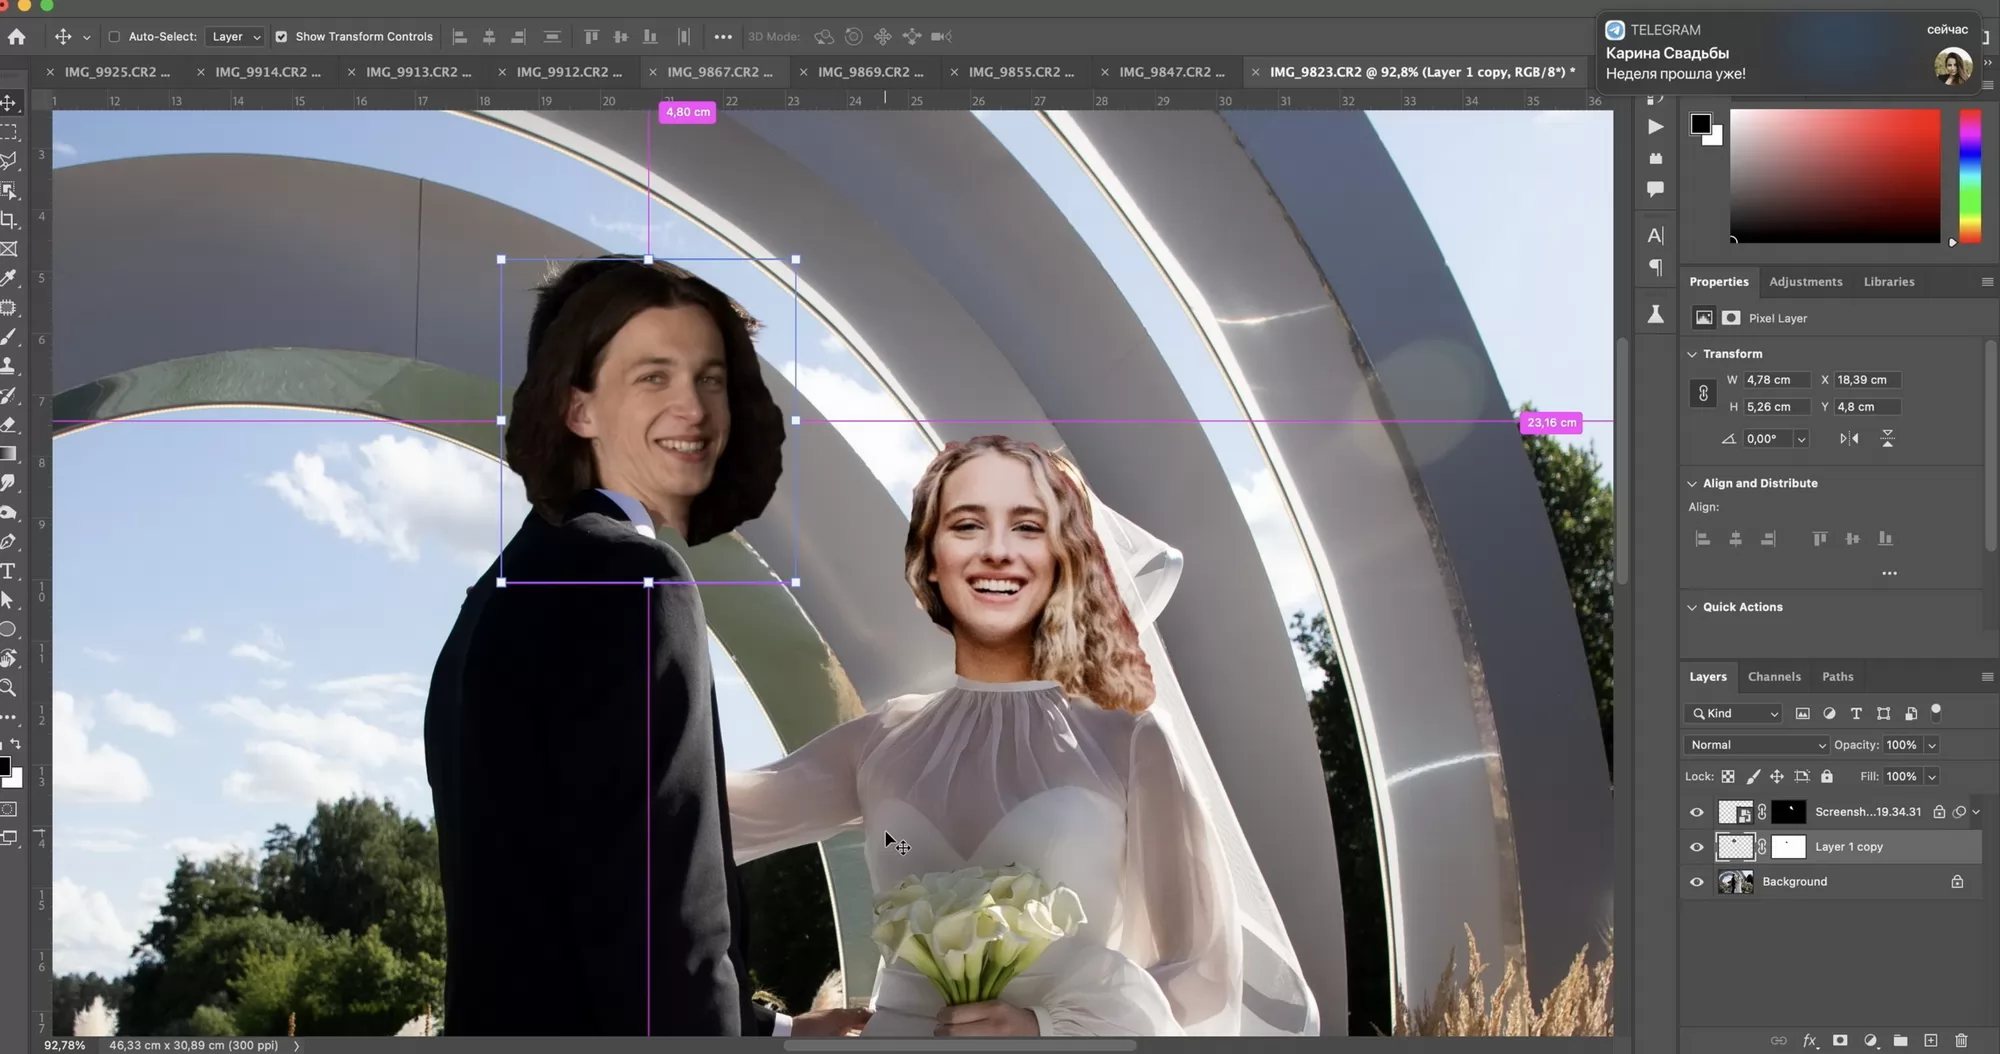The width and height of the screenshot is (2000, 1054).
Task: Open rotation angle dropdown
Action: pos(1801,439)
